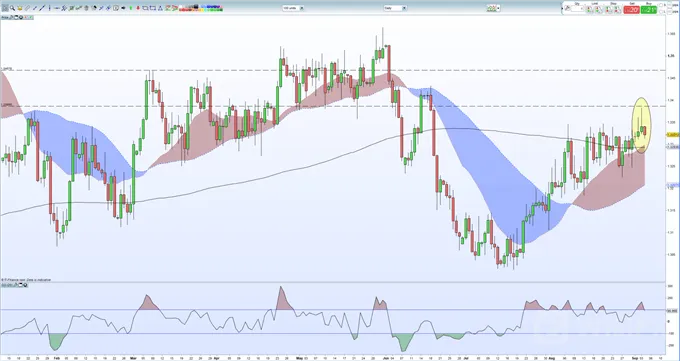This screenshot has height=361, width=680.
Task: Click the upper dashed horizontal level label
Action: 6,69
